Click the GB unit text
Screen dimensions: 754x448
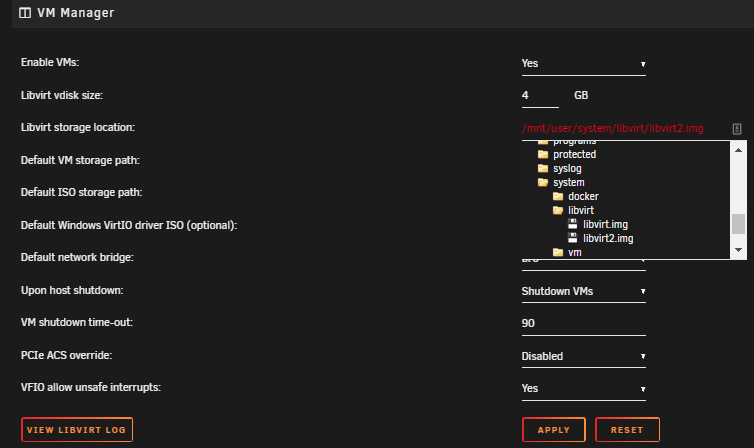[x=581, y=95]
